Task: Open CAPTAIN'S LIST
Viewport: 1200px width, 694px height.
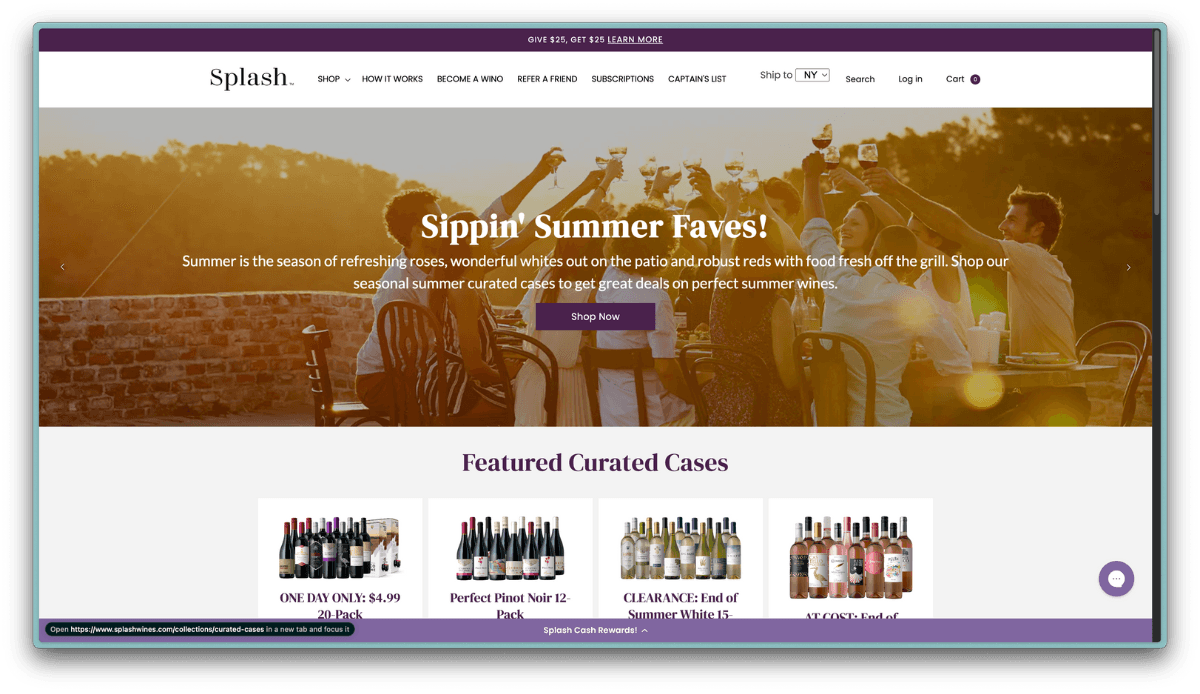Action: point(697,79)
